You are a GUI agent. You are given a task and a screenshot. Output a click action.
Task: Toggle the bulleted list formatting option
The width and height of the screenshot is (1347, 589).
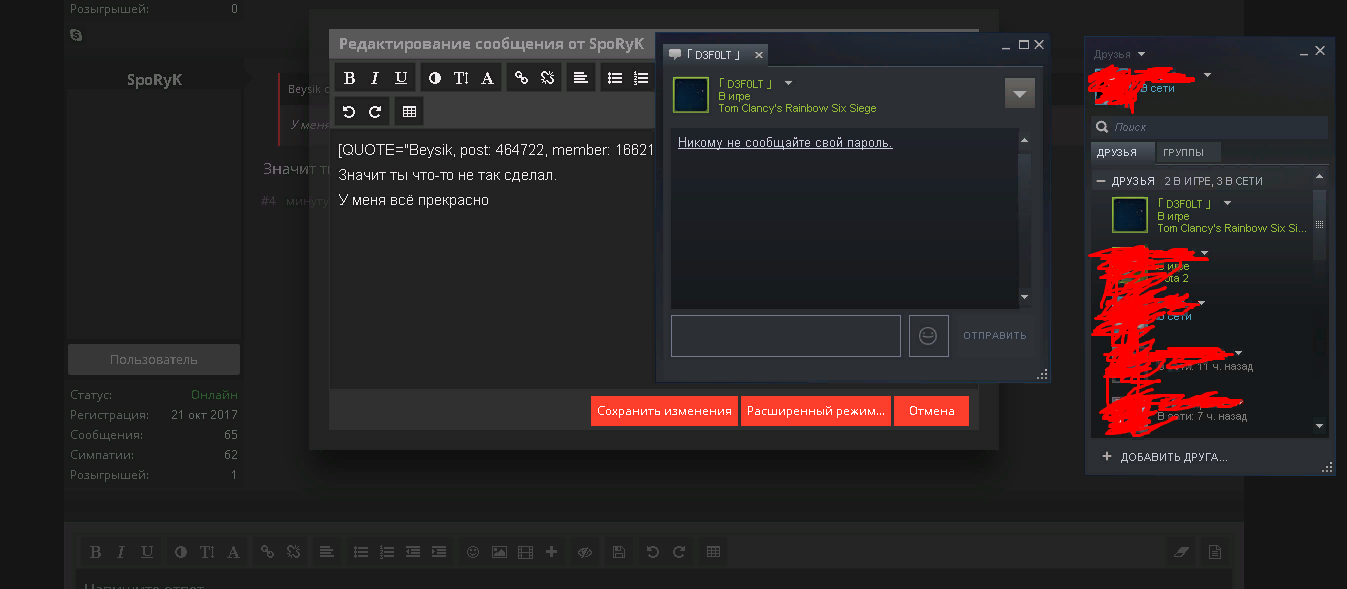pyautogui.click(x=614, y=76)
